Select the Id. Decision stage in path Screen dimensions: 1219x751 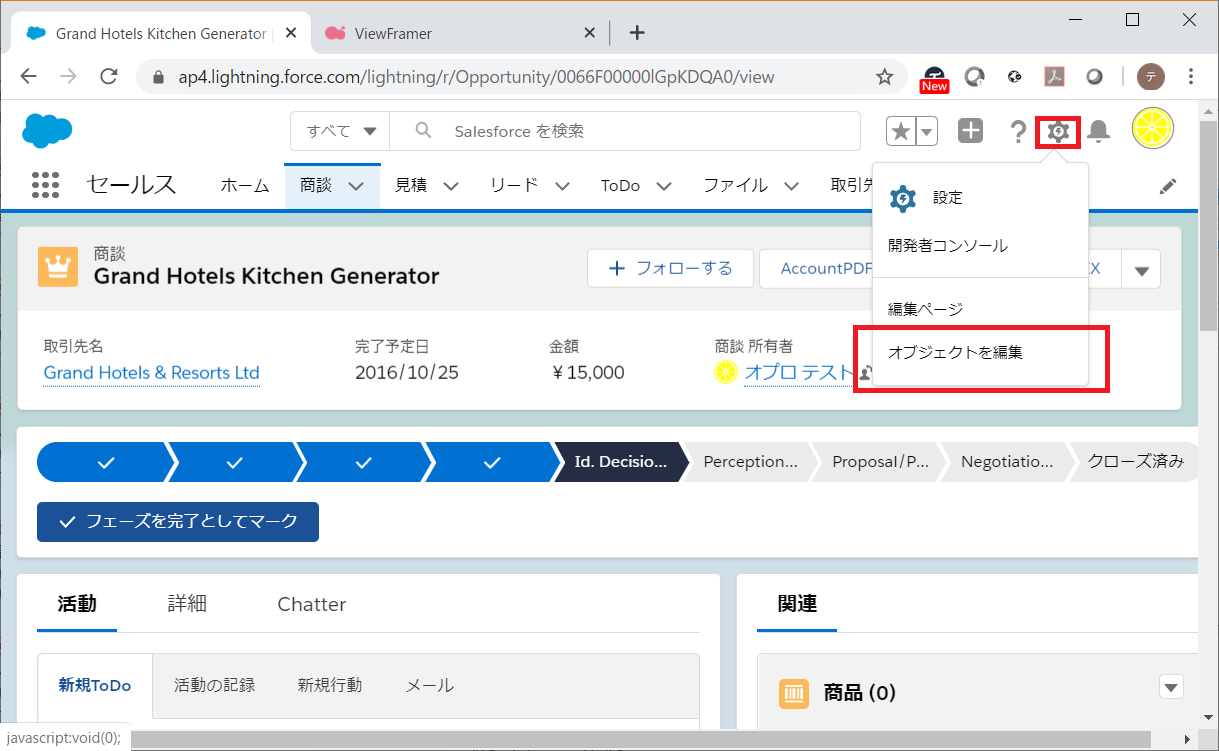(x=619, y=462)
